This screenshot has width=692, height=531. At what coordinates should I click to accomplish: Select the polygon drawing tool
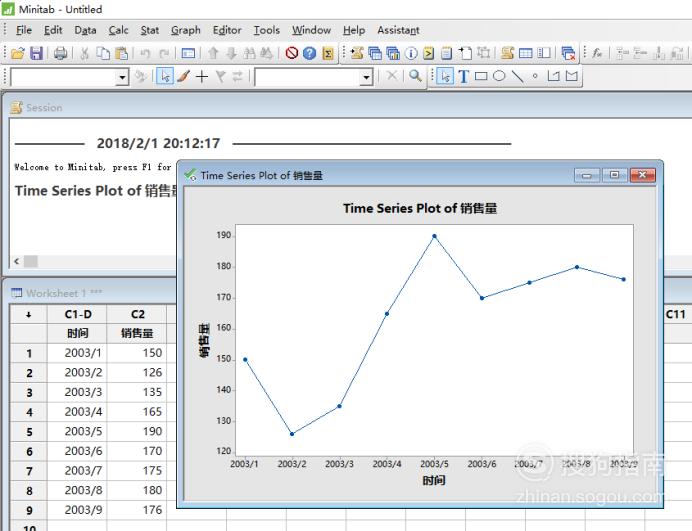pyautogui.click(x=572, y=76)
